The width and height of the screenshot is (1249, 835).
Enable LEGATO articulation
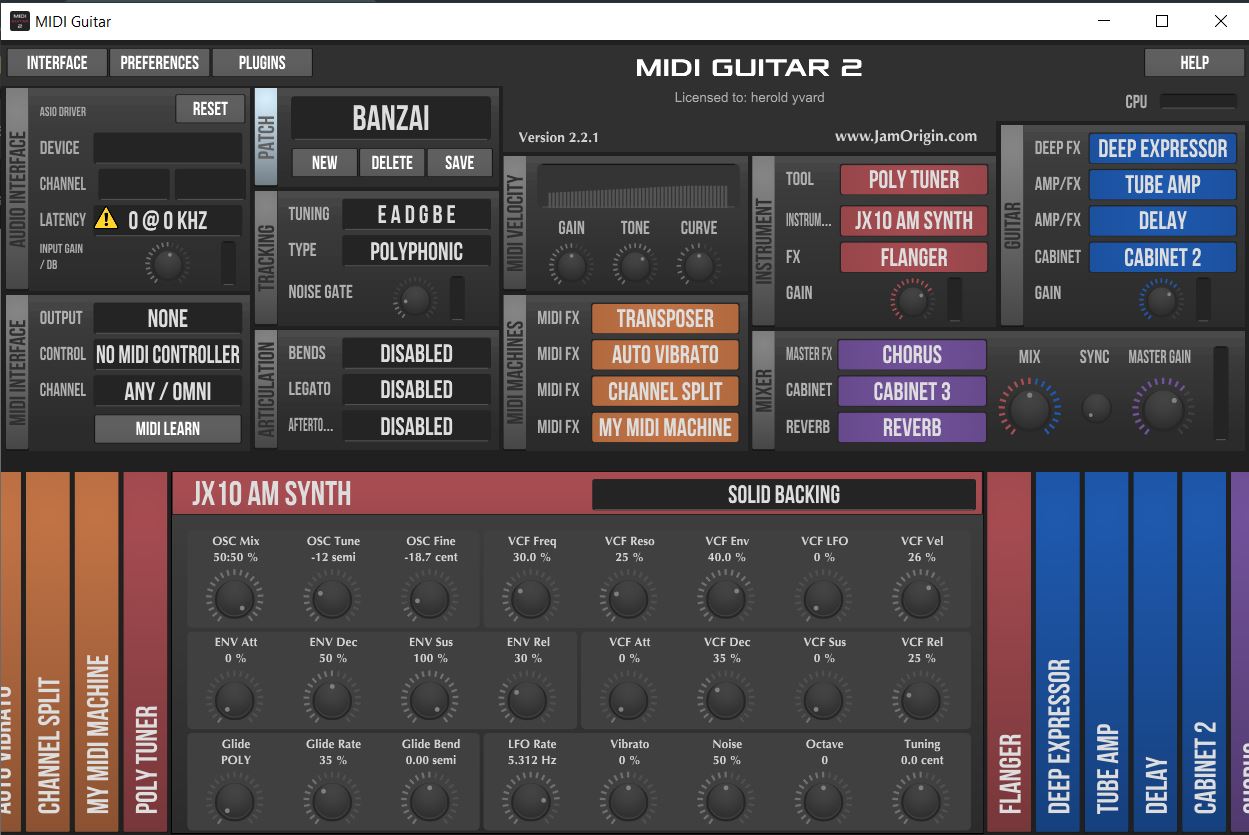point(416,389)
